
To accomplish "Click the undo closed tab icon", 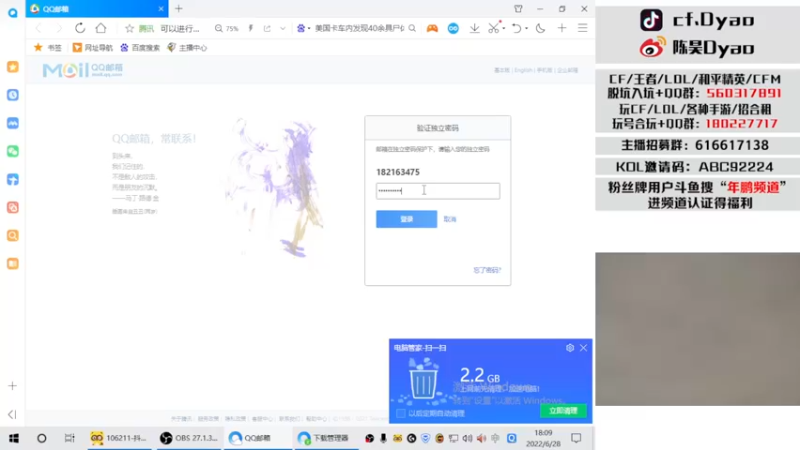I will (x=516, y=29).
